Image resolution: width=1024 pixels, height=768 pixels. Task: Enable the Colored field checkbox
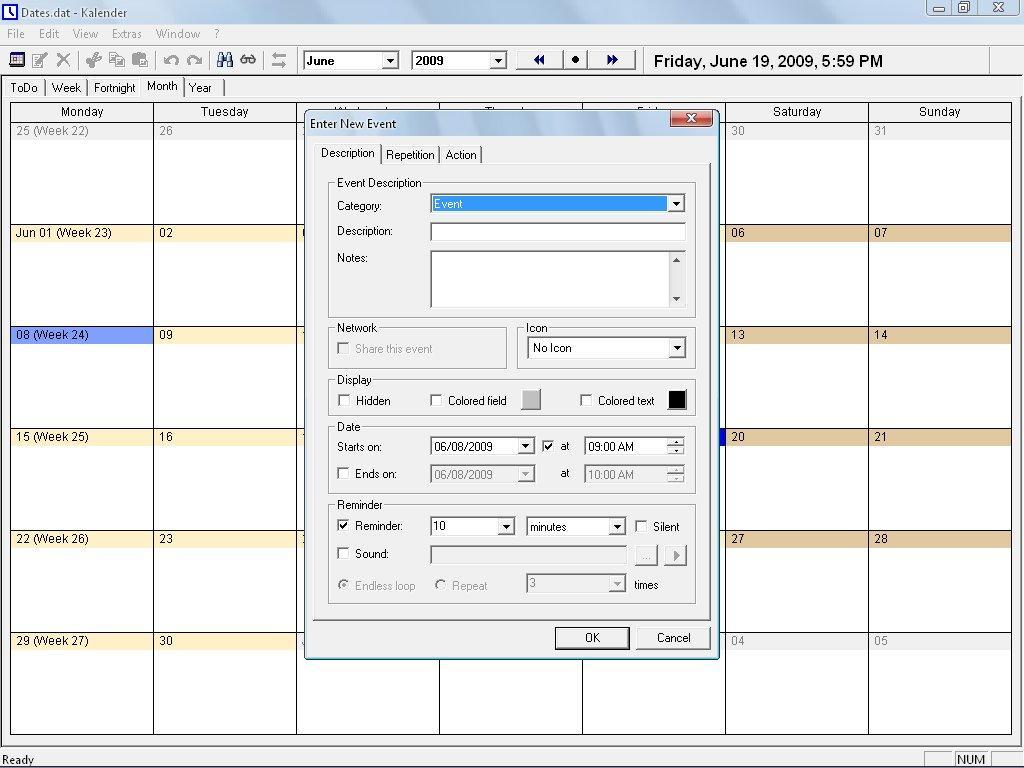[x=436, y=400]
